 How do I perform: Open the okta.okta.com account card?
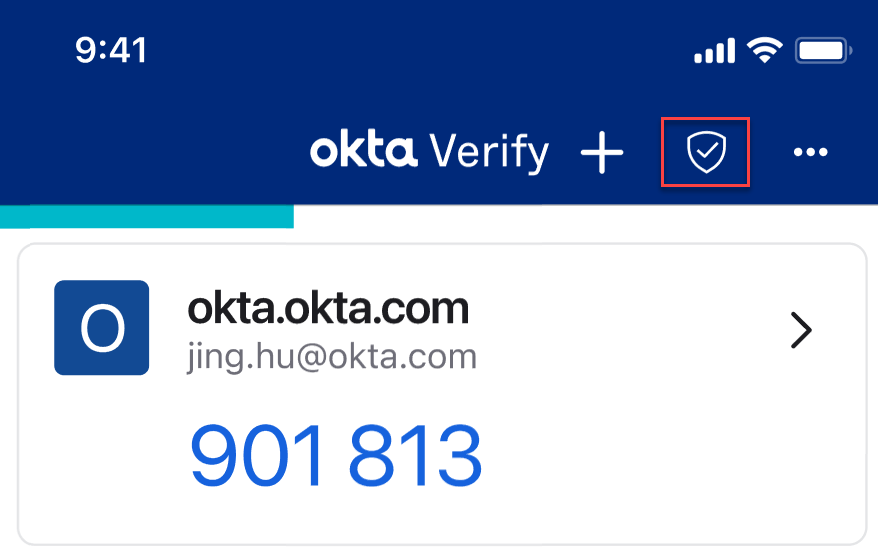point(442,394)
